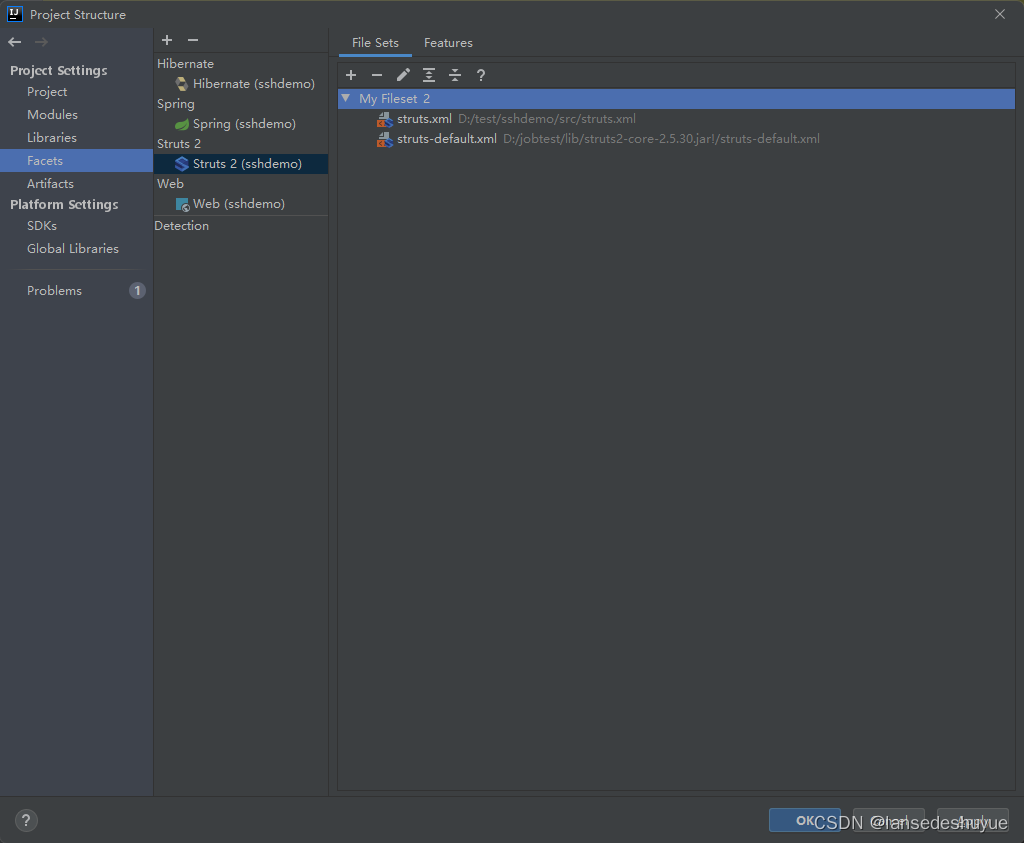Select Hibernate facet type group
The height and width of the screenshot is (843, 1024).
click(x=185, y=64)
